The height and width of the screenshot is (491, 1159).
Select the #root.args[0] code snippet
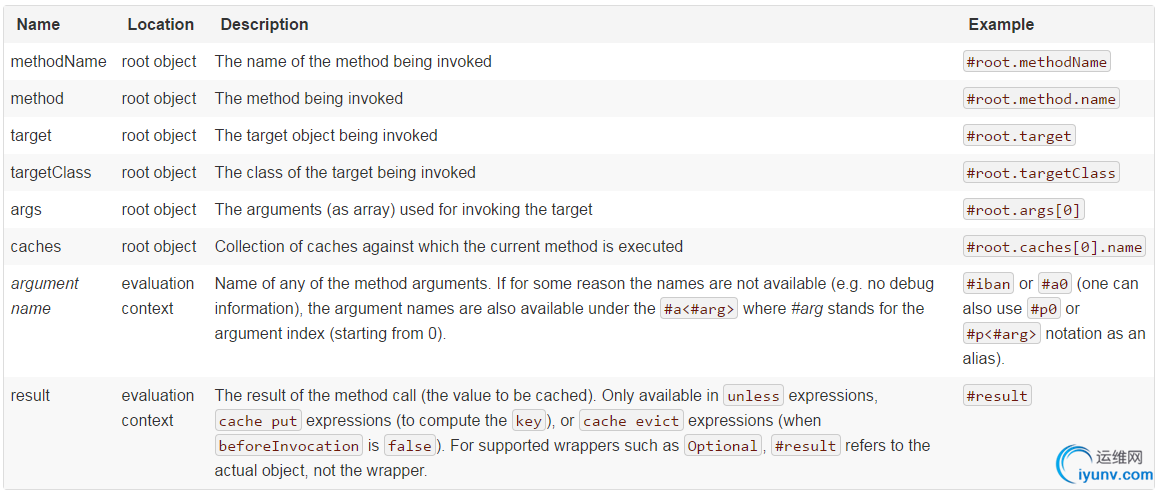coord(1023,210)
